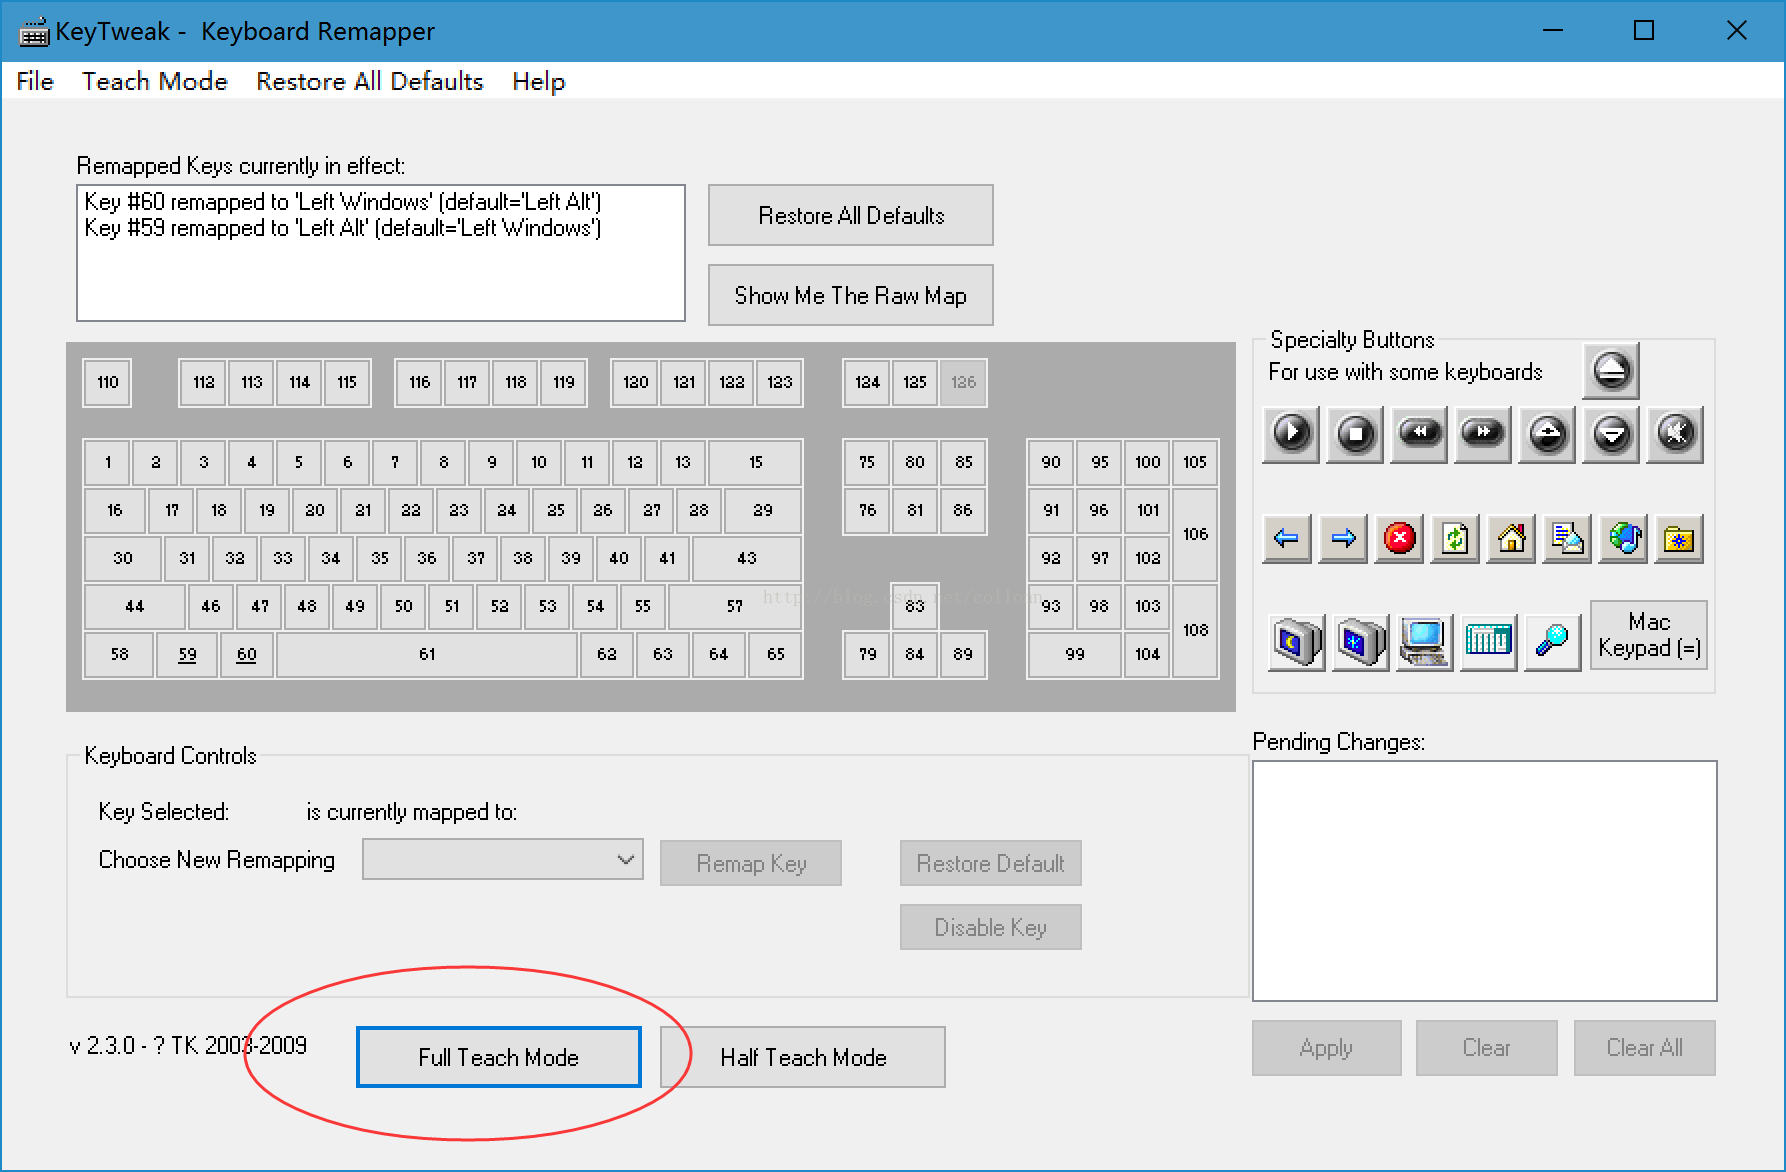Screen dimensions: 1786x1172
Task: Select keyboard key 43
Action: point(747,558)
